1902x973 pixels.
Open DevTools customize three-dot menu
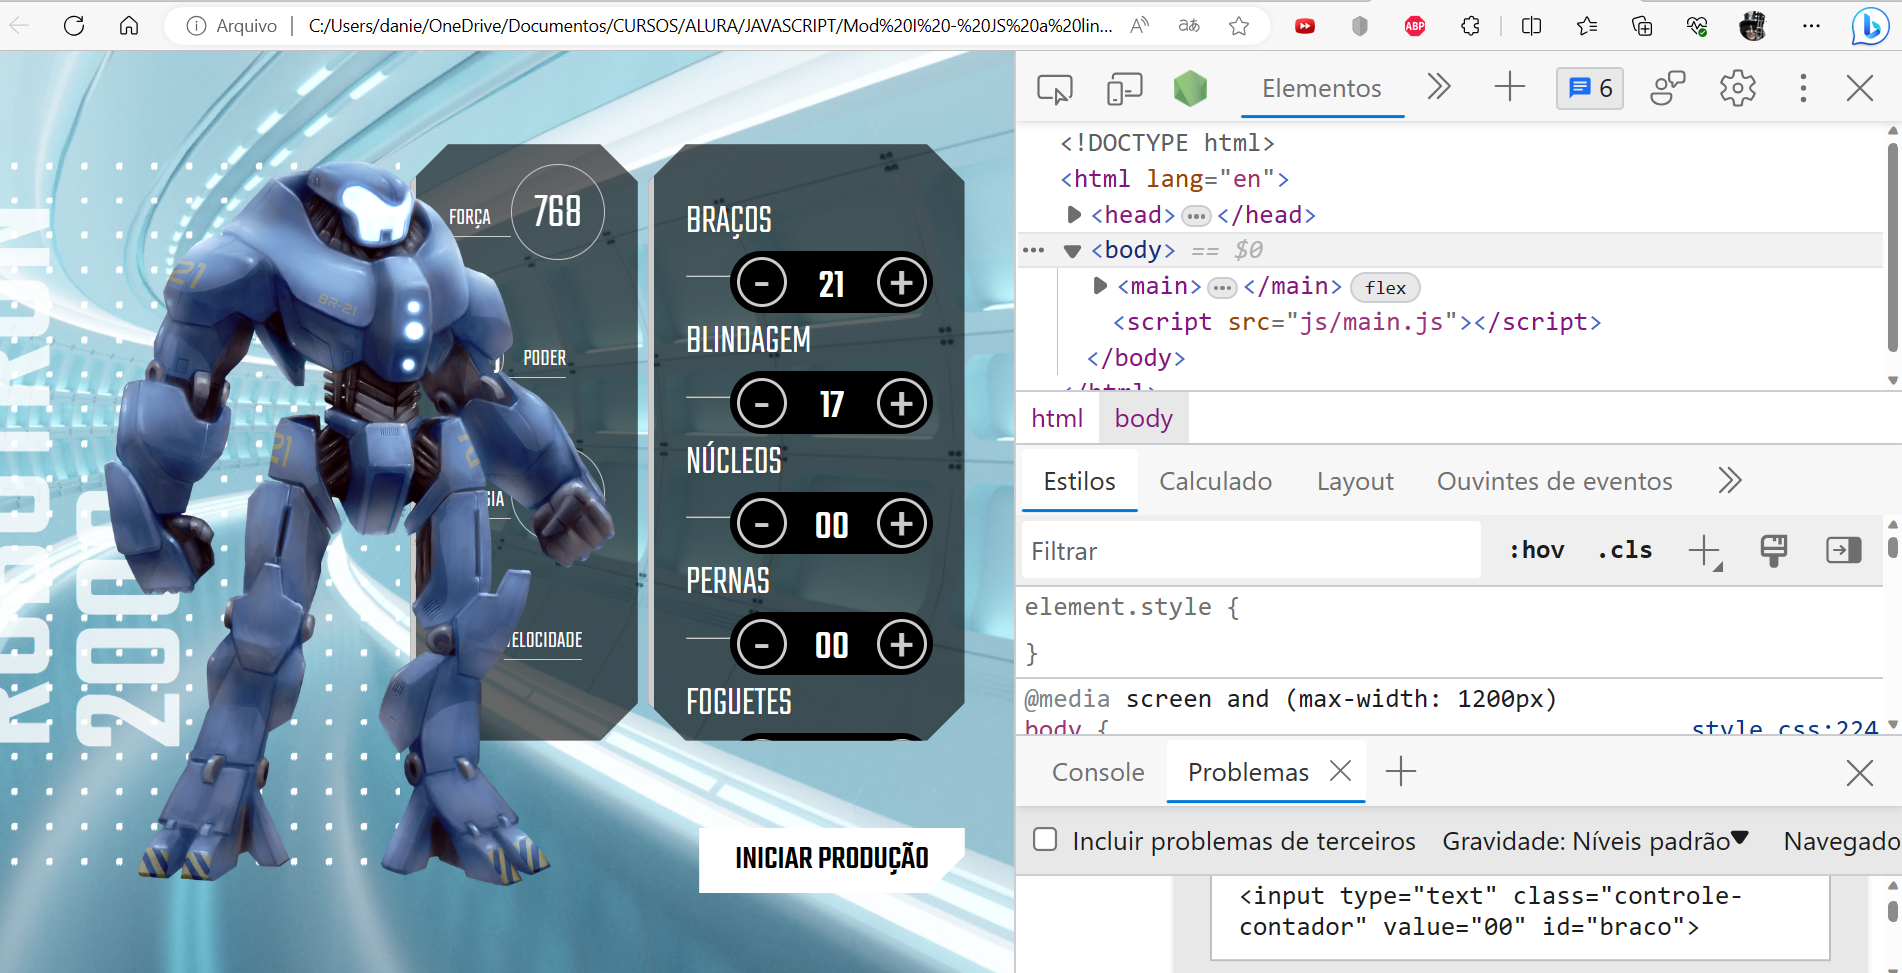coord(1803,88)
